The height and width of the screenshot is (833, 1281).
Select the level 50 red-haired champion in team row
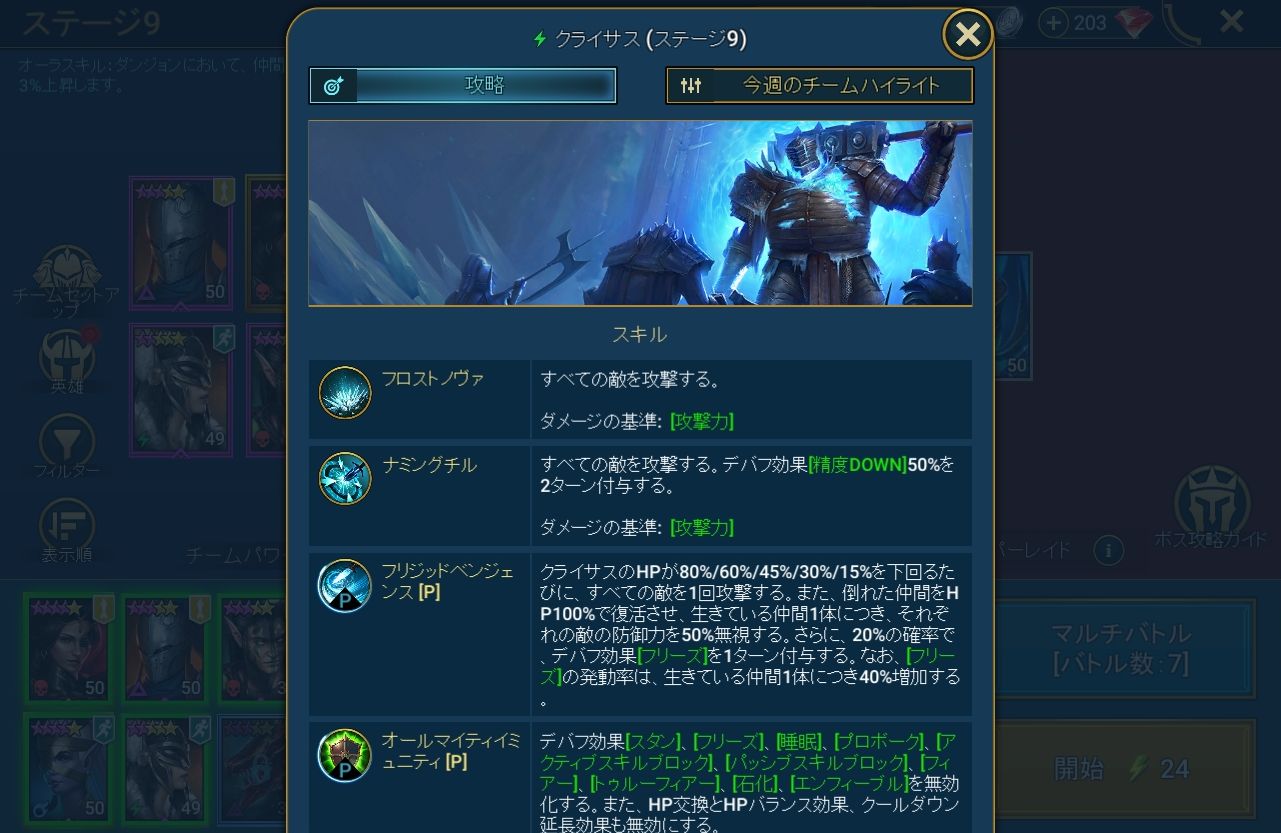(69, 647)
